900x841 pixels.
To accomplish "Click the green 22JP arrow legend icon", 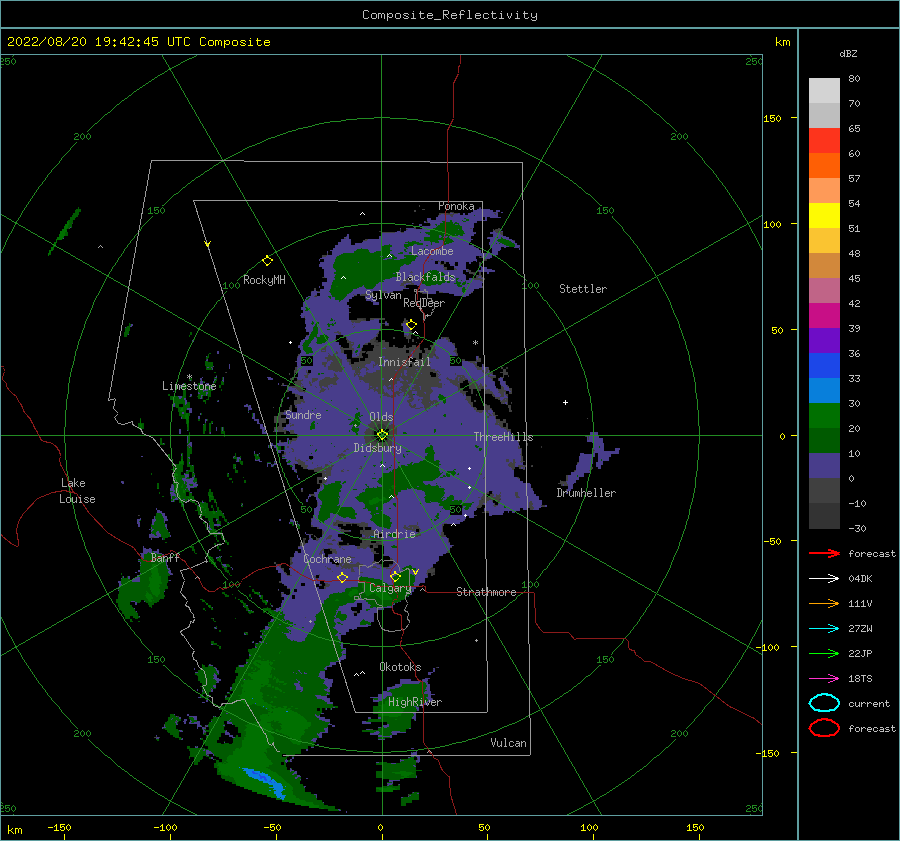I will pos(824,653).
